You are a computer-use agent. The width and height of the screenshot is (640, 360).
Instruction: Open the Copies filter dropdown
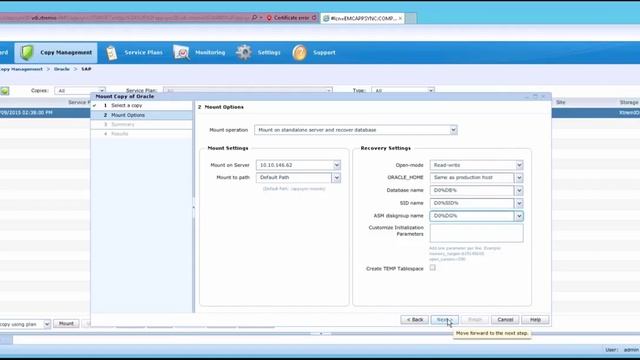pyautogui.click(x=102, y=90)
